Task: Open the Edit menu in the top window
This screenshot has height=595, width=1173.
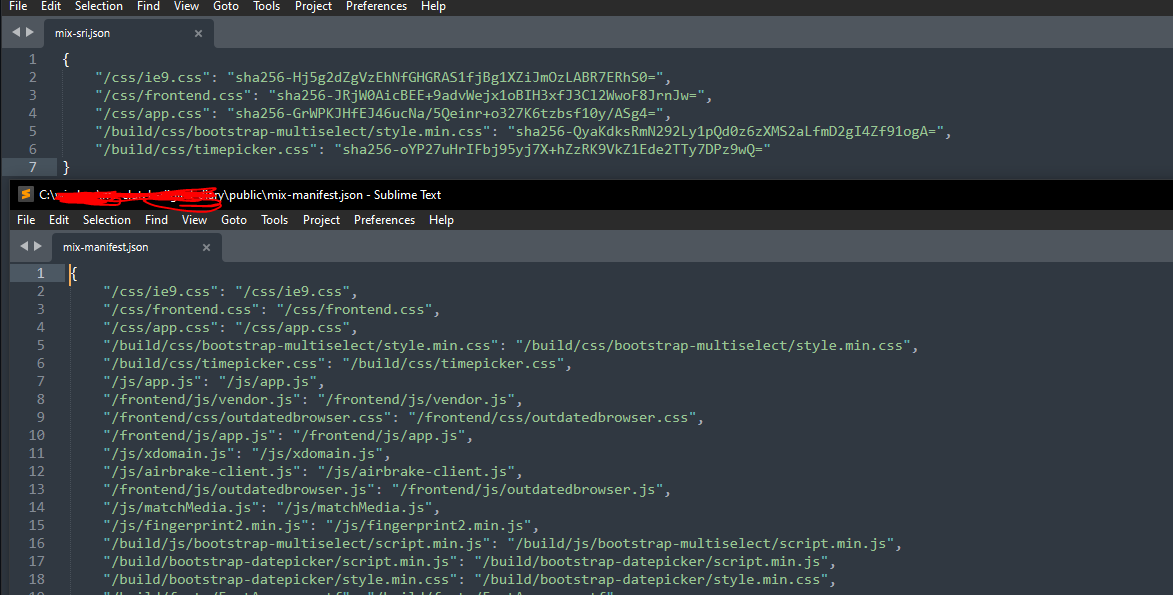Action: click(x=50, y=7)
